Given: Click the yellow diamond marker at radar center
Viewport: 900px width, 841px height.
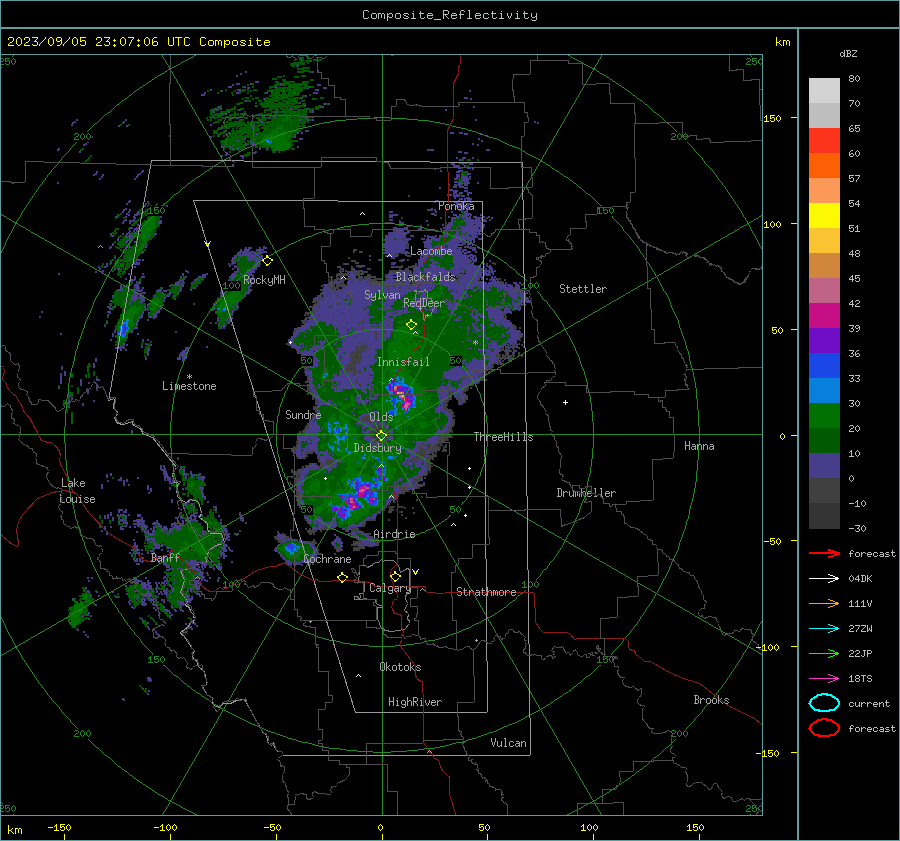Looking at the screenshot, I should point(381,436).
